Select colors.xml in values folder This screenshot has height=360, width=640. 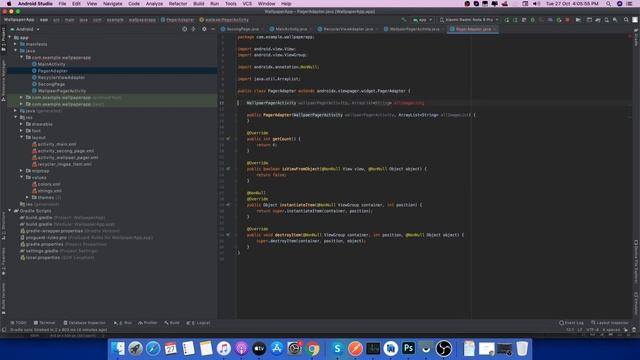pyautogui.click(x=49, y=184)
